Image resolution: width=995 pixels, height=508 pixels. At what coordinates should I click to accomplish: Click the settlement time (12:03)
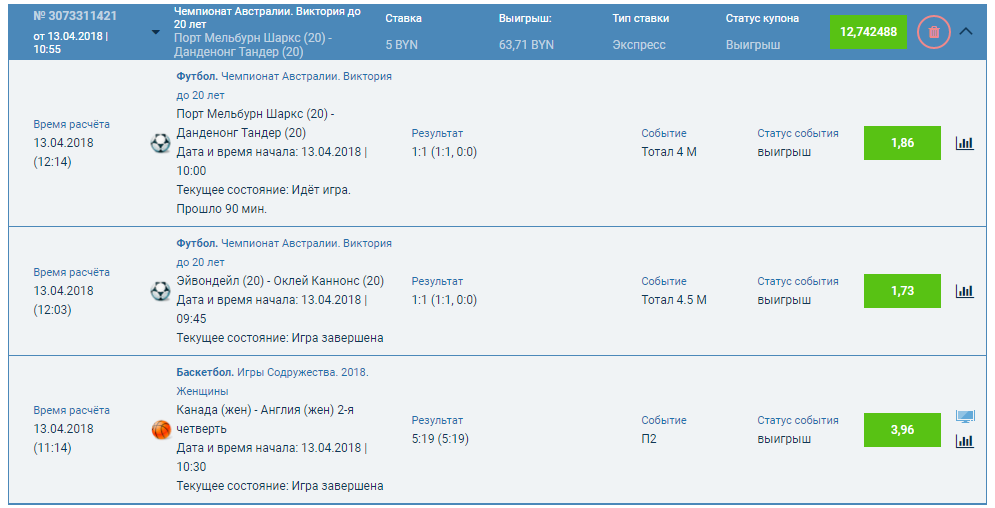(52, 309)
